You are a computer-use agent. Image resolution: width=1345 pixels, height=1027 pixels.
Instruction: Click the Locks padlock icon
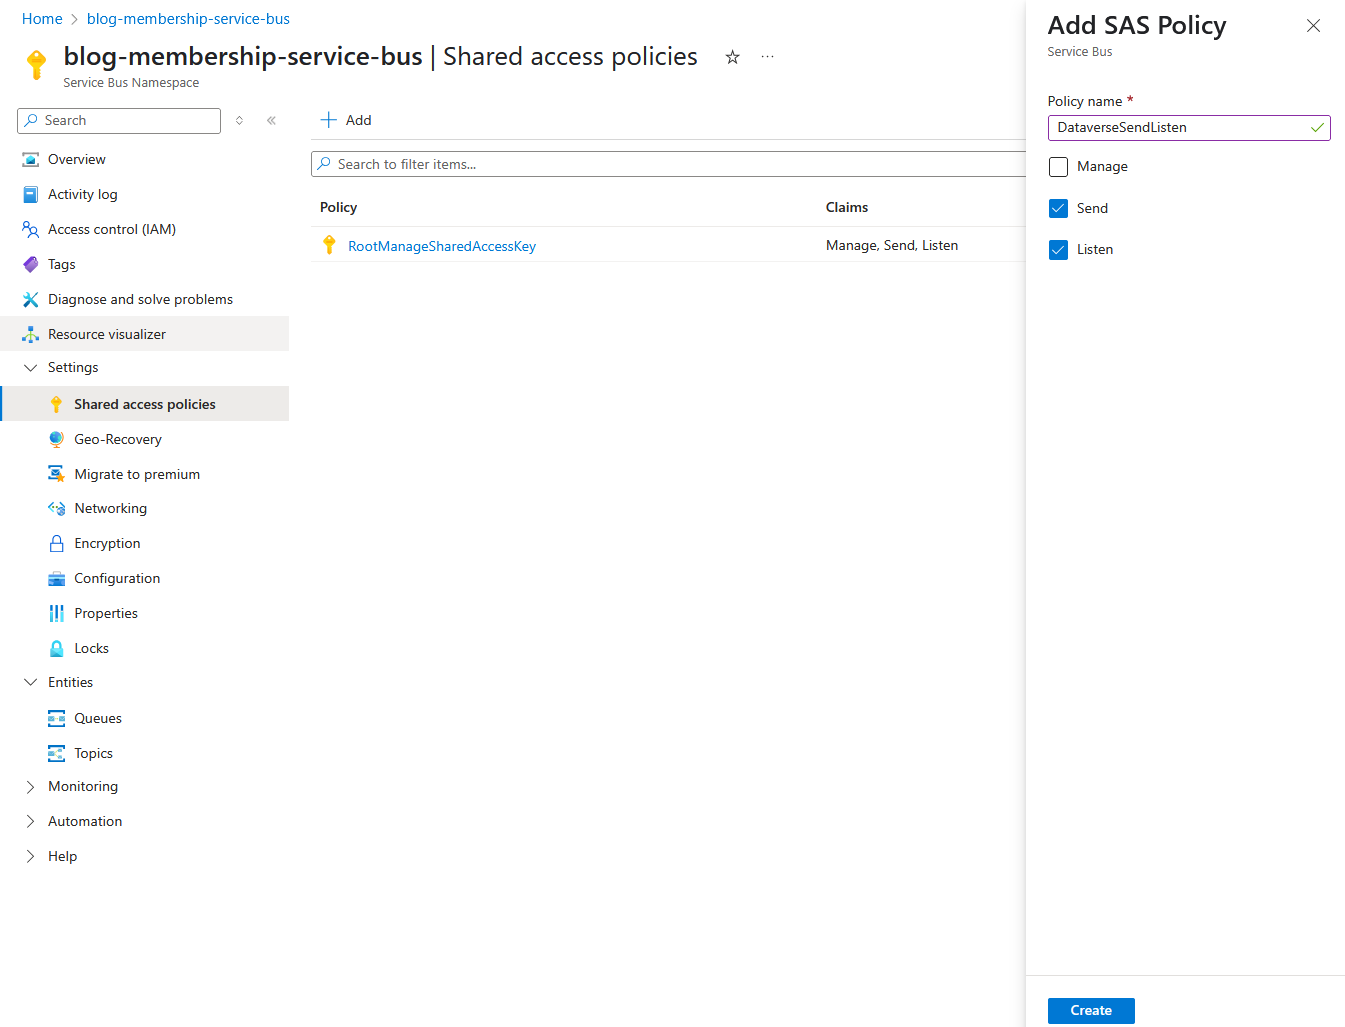(x=57, y=649)
